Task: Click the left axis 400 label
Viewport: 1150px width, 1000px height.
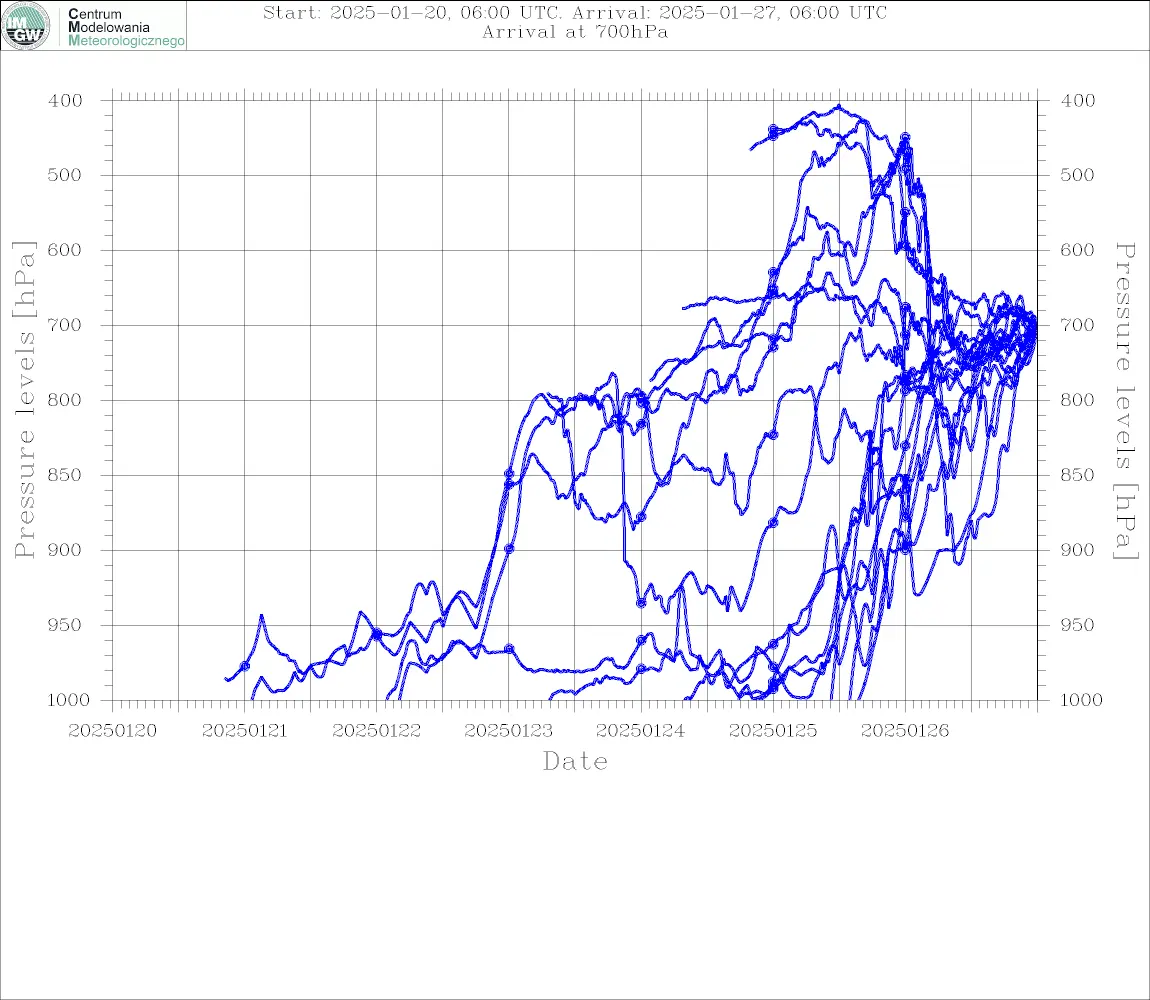Action: pos(65,101)
